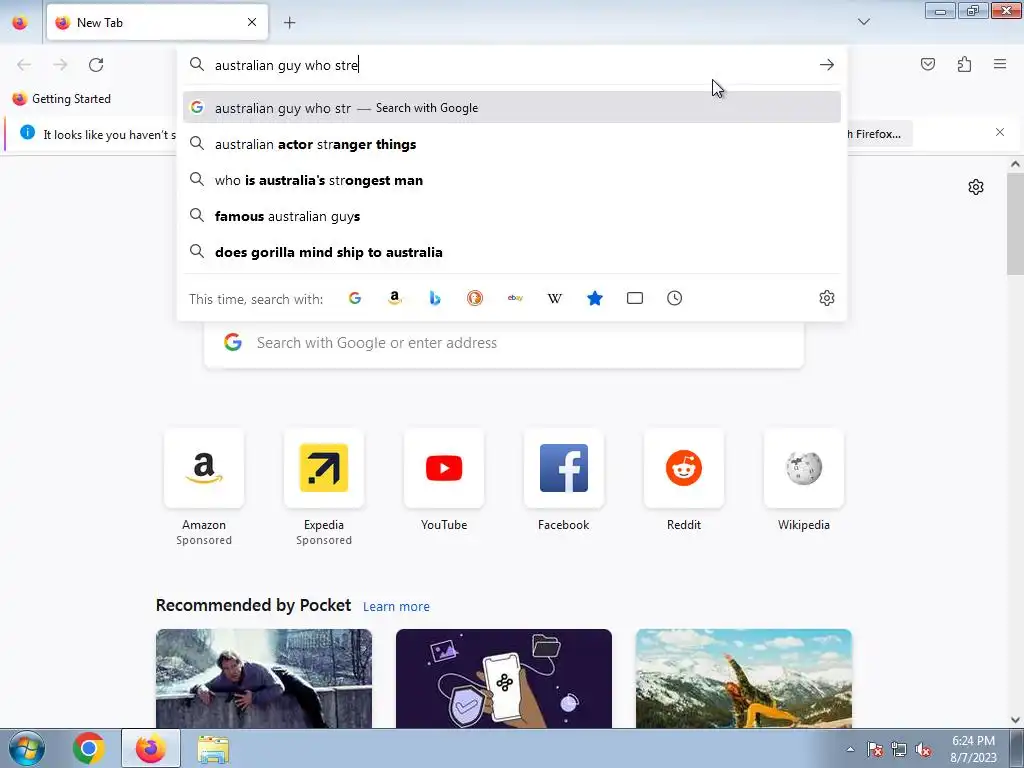Viewport: 1024px width, 768px height.
Task: Open Action Center flag icon in the tray
Action: click(874, 749)
